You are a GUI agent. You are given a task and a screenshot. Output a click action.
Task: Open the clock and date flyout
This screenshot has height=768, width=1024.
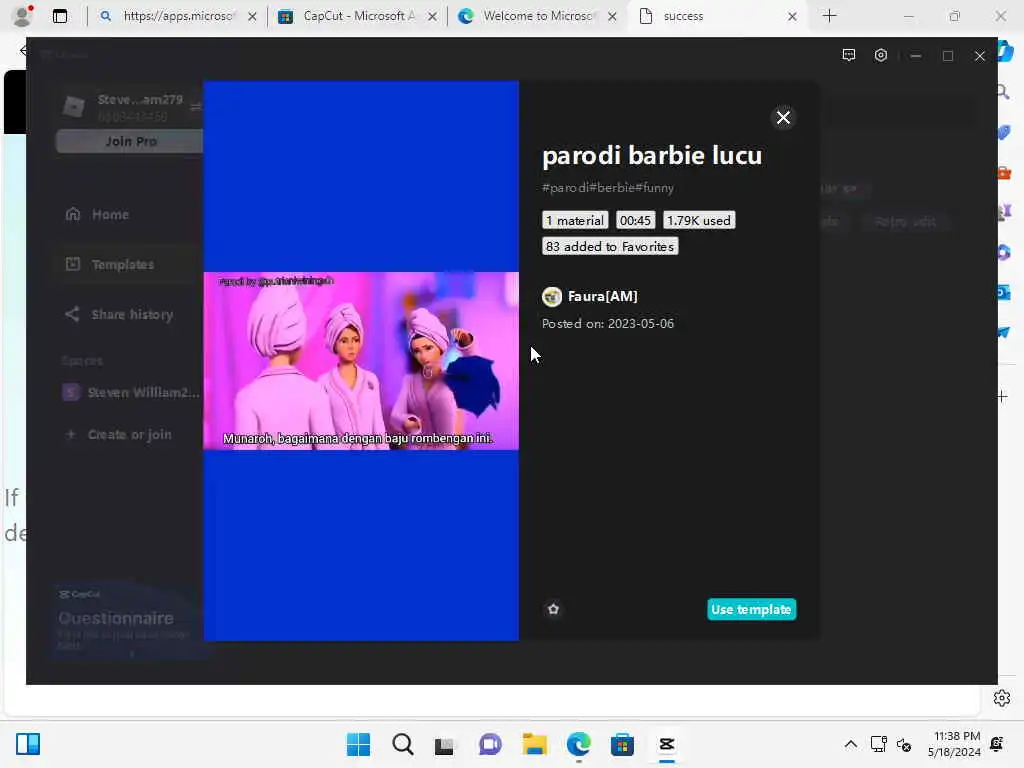point(954,744)
